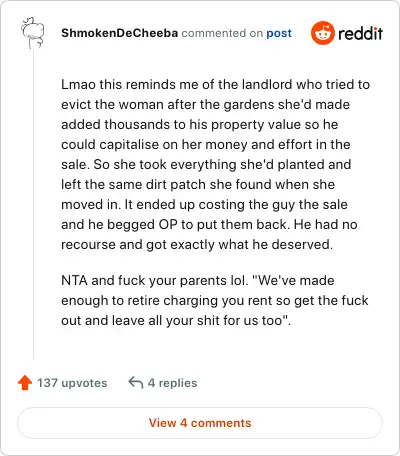Screen dimensions: 400x456
Task: Click the orange Reddit Snoo logo circle
Action: pos(322,33)
